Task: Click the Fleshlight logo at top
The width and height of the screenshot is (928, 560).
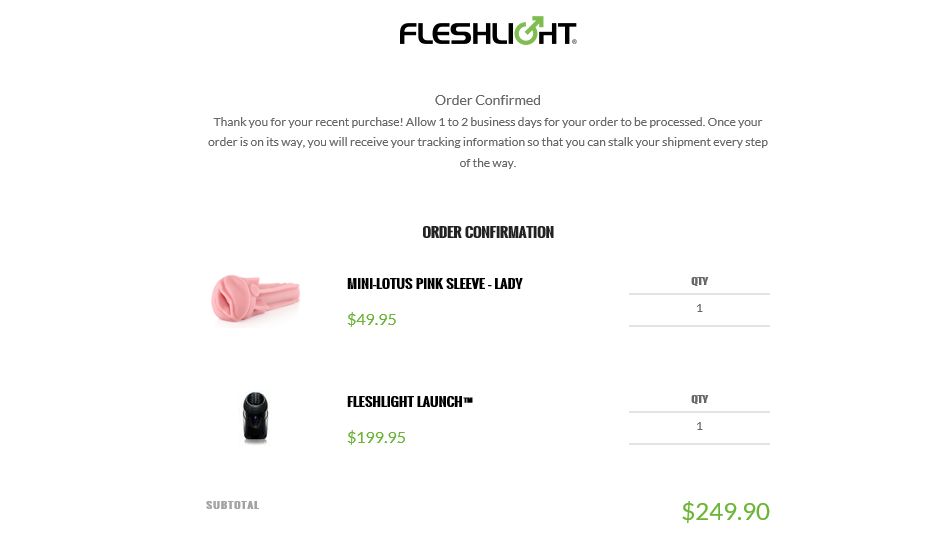Action: 487,32
